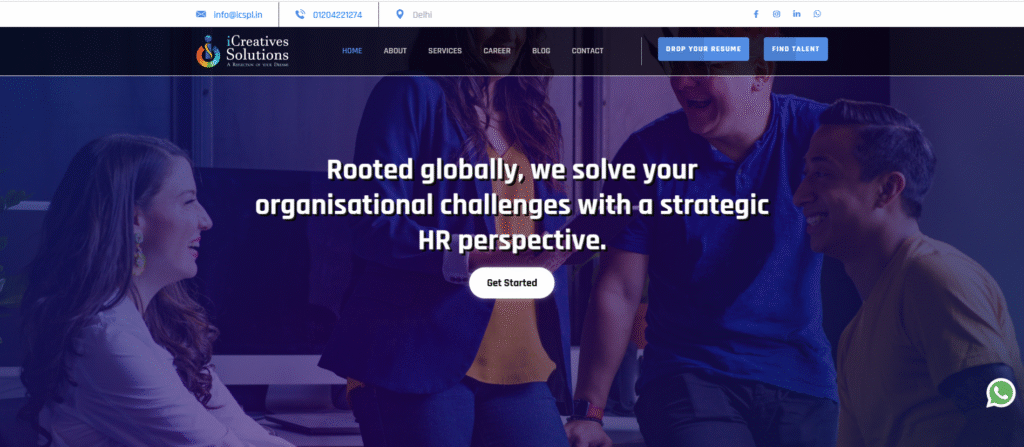Click the DROP YOUR RESUME button
Image resolution: width=1024 pixels, height=447 pixels.
tap(703, 49)
